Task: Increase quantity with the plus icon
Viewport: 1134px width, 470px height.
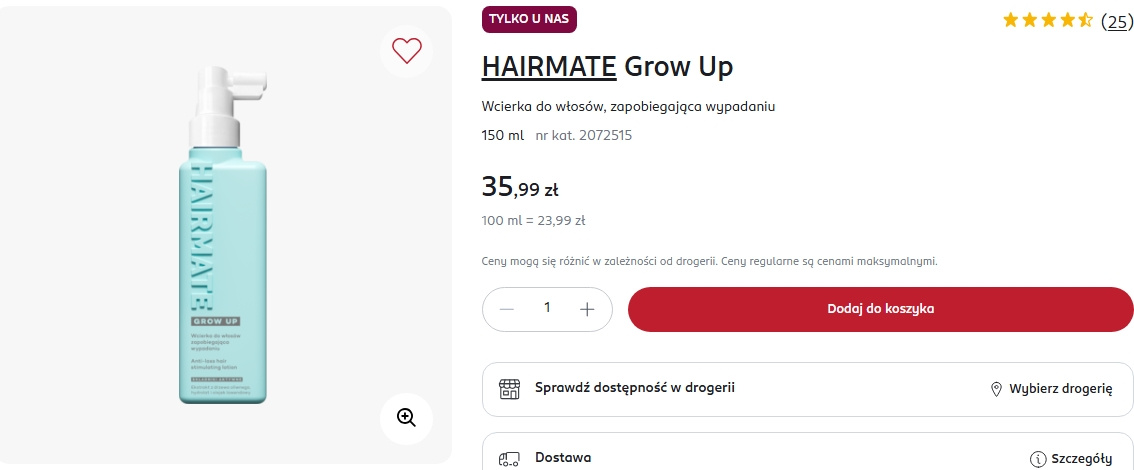Action: tap(587, 309)
